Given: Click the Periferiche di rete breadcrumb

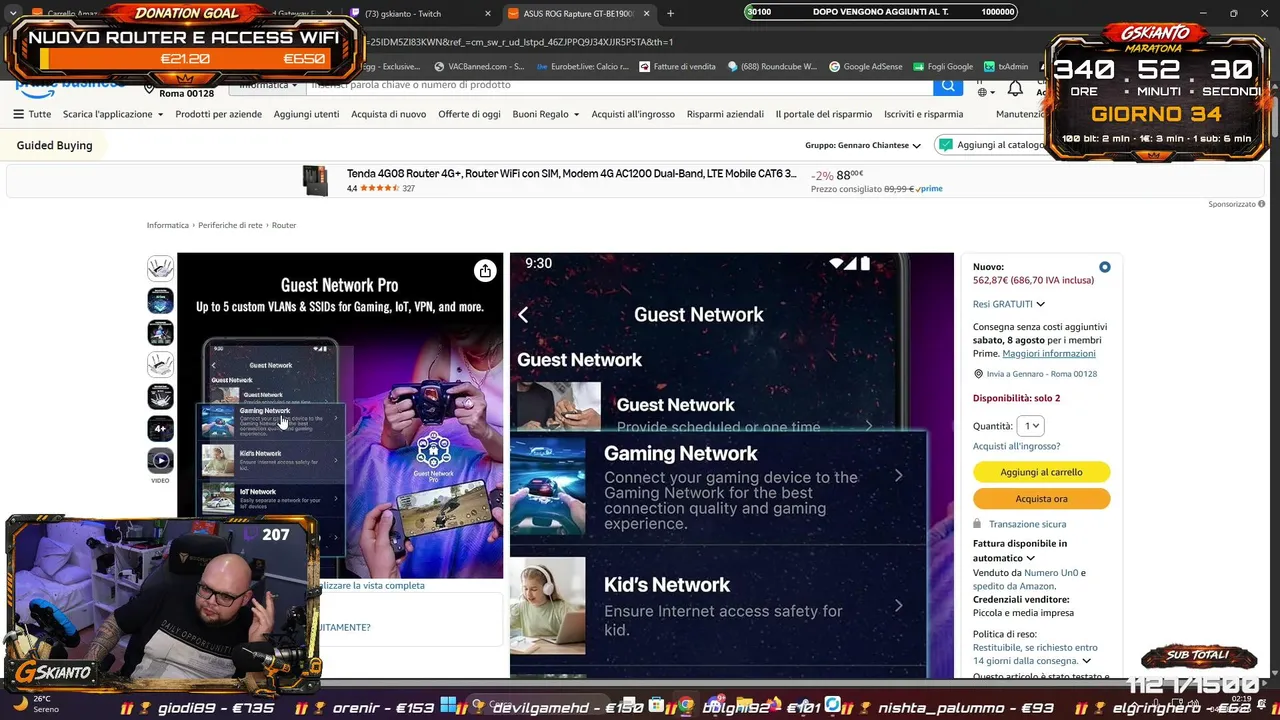Looking at the screenshot, I should coord(230,225).
